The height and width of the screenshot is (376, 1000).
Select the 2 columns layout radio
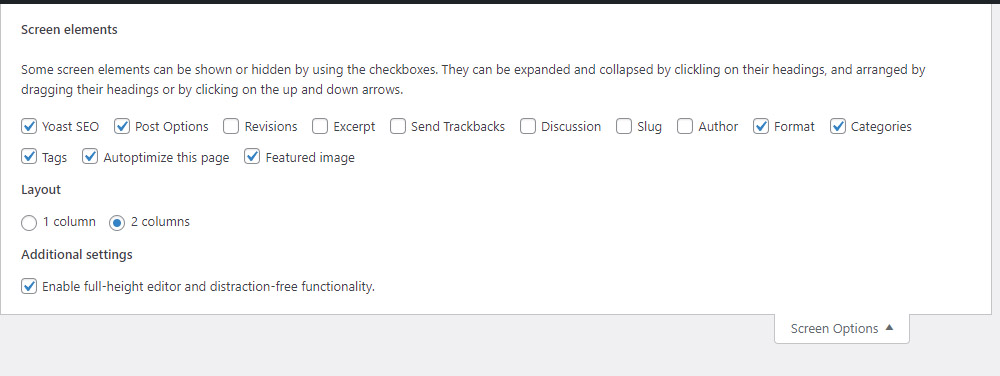[117, 222]
